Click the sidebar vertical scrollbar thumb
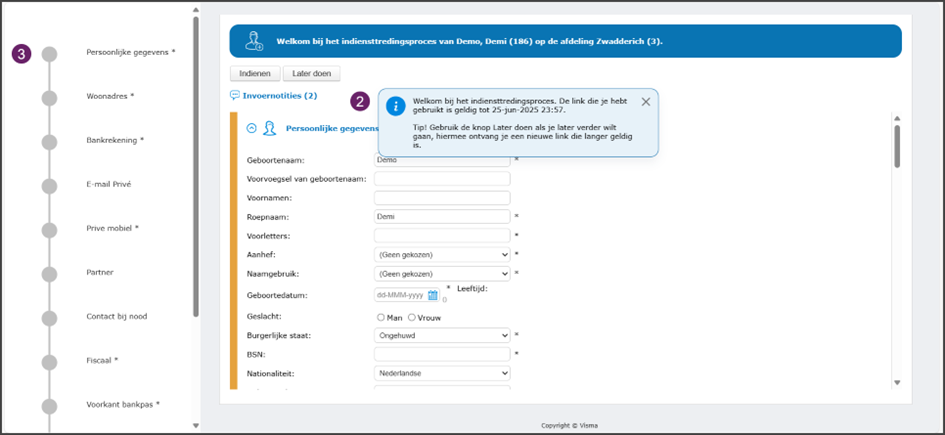This screenshot has height=435, width=945. (x=195, y=166)
